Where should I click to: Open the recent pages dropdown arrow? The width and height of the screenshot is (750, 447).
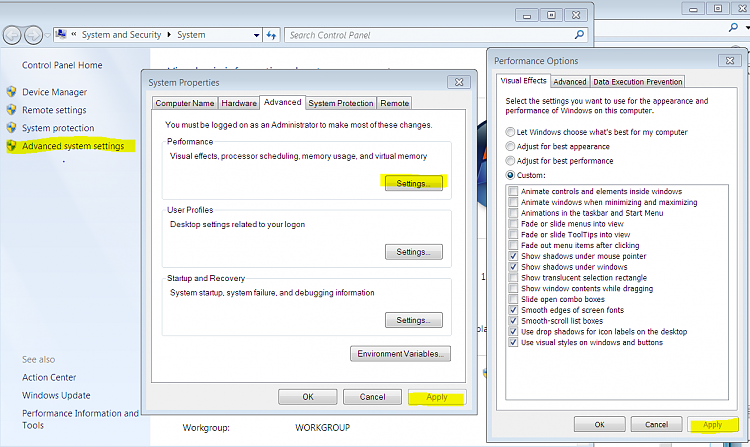pos(47,35)
